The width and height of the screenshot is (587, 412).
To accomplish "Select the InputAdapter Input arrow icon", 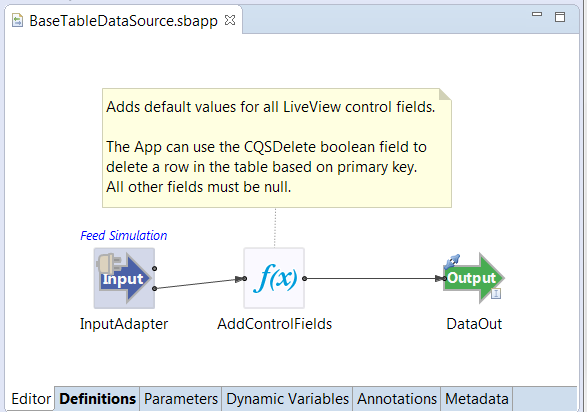I will pyautogui.click(x=124, y=278).
